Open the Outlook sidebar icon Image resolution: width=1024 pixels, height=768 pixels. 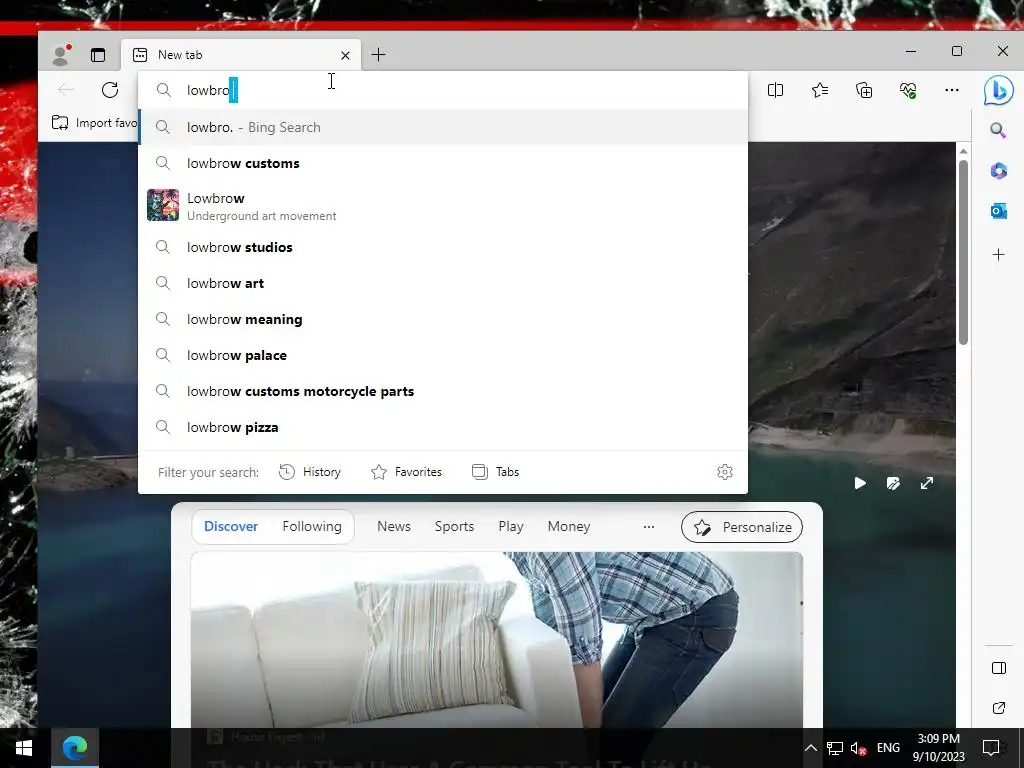tap(999, 212)
